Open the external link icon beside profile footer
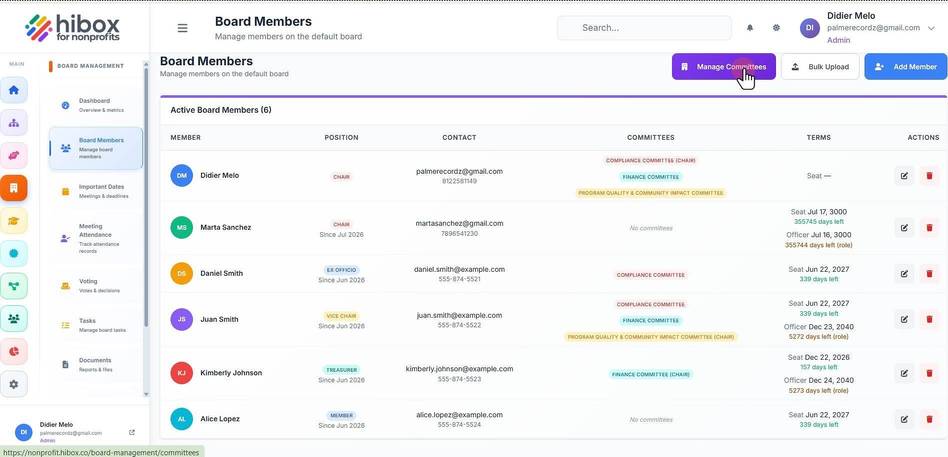 point(132,432)
